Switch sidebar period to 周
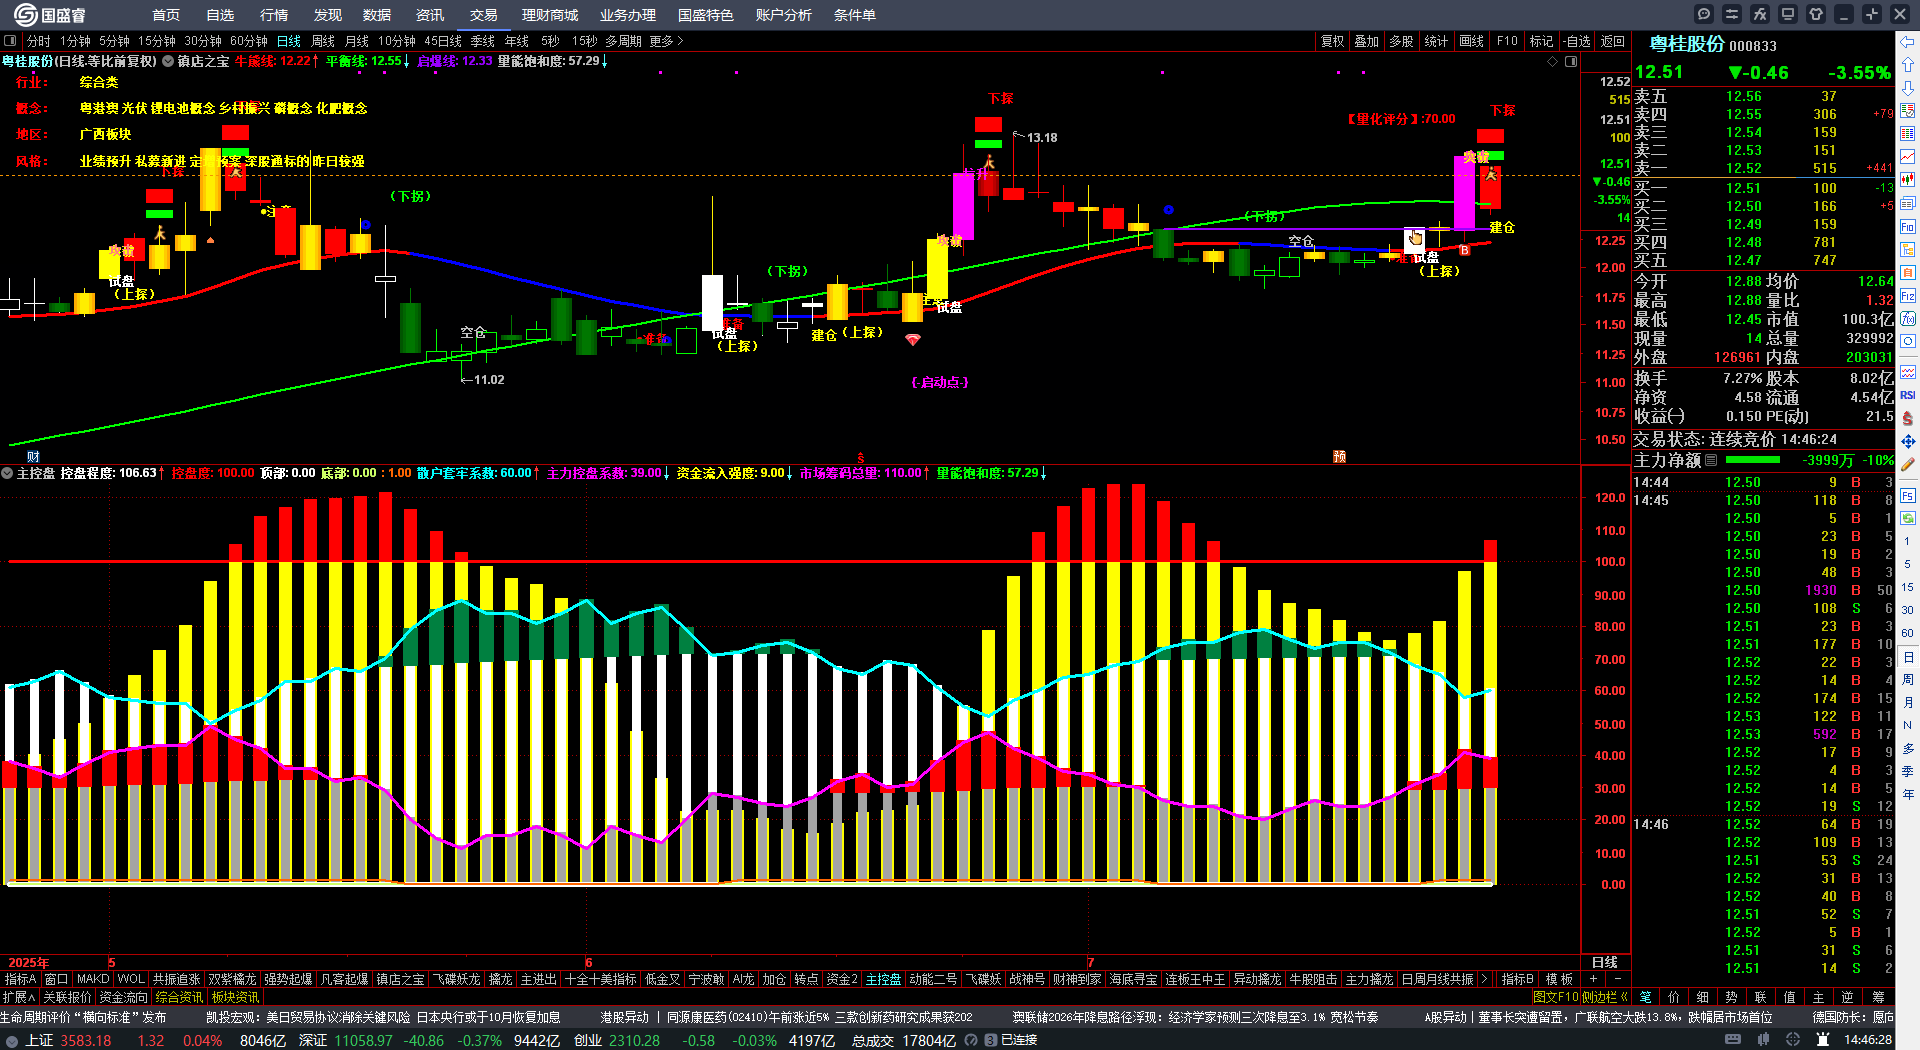This screenshot has width=1920, height=1050. coord(1908,680)
